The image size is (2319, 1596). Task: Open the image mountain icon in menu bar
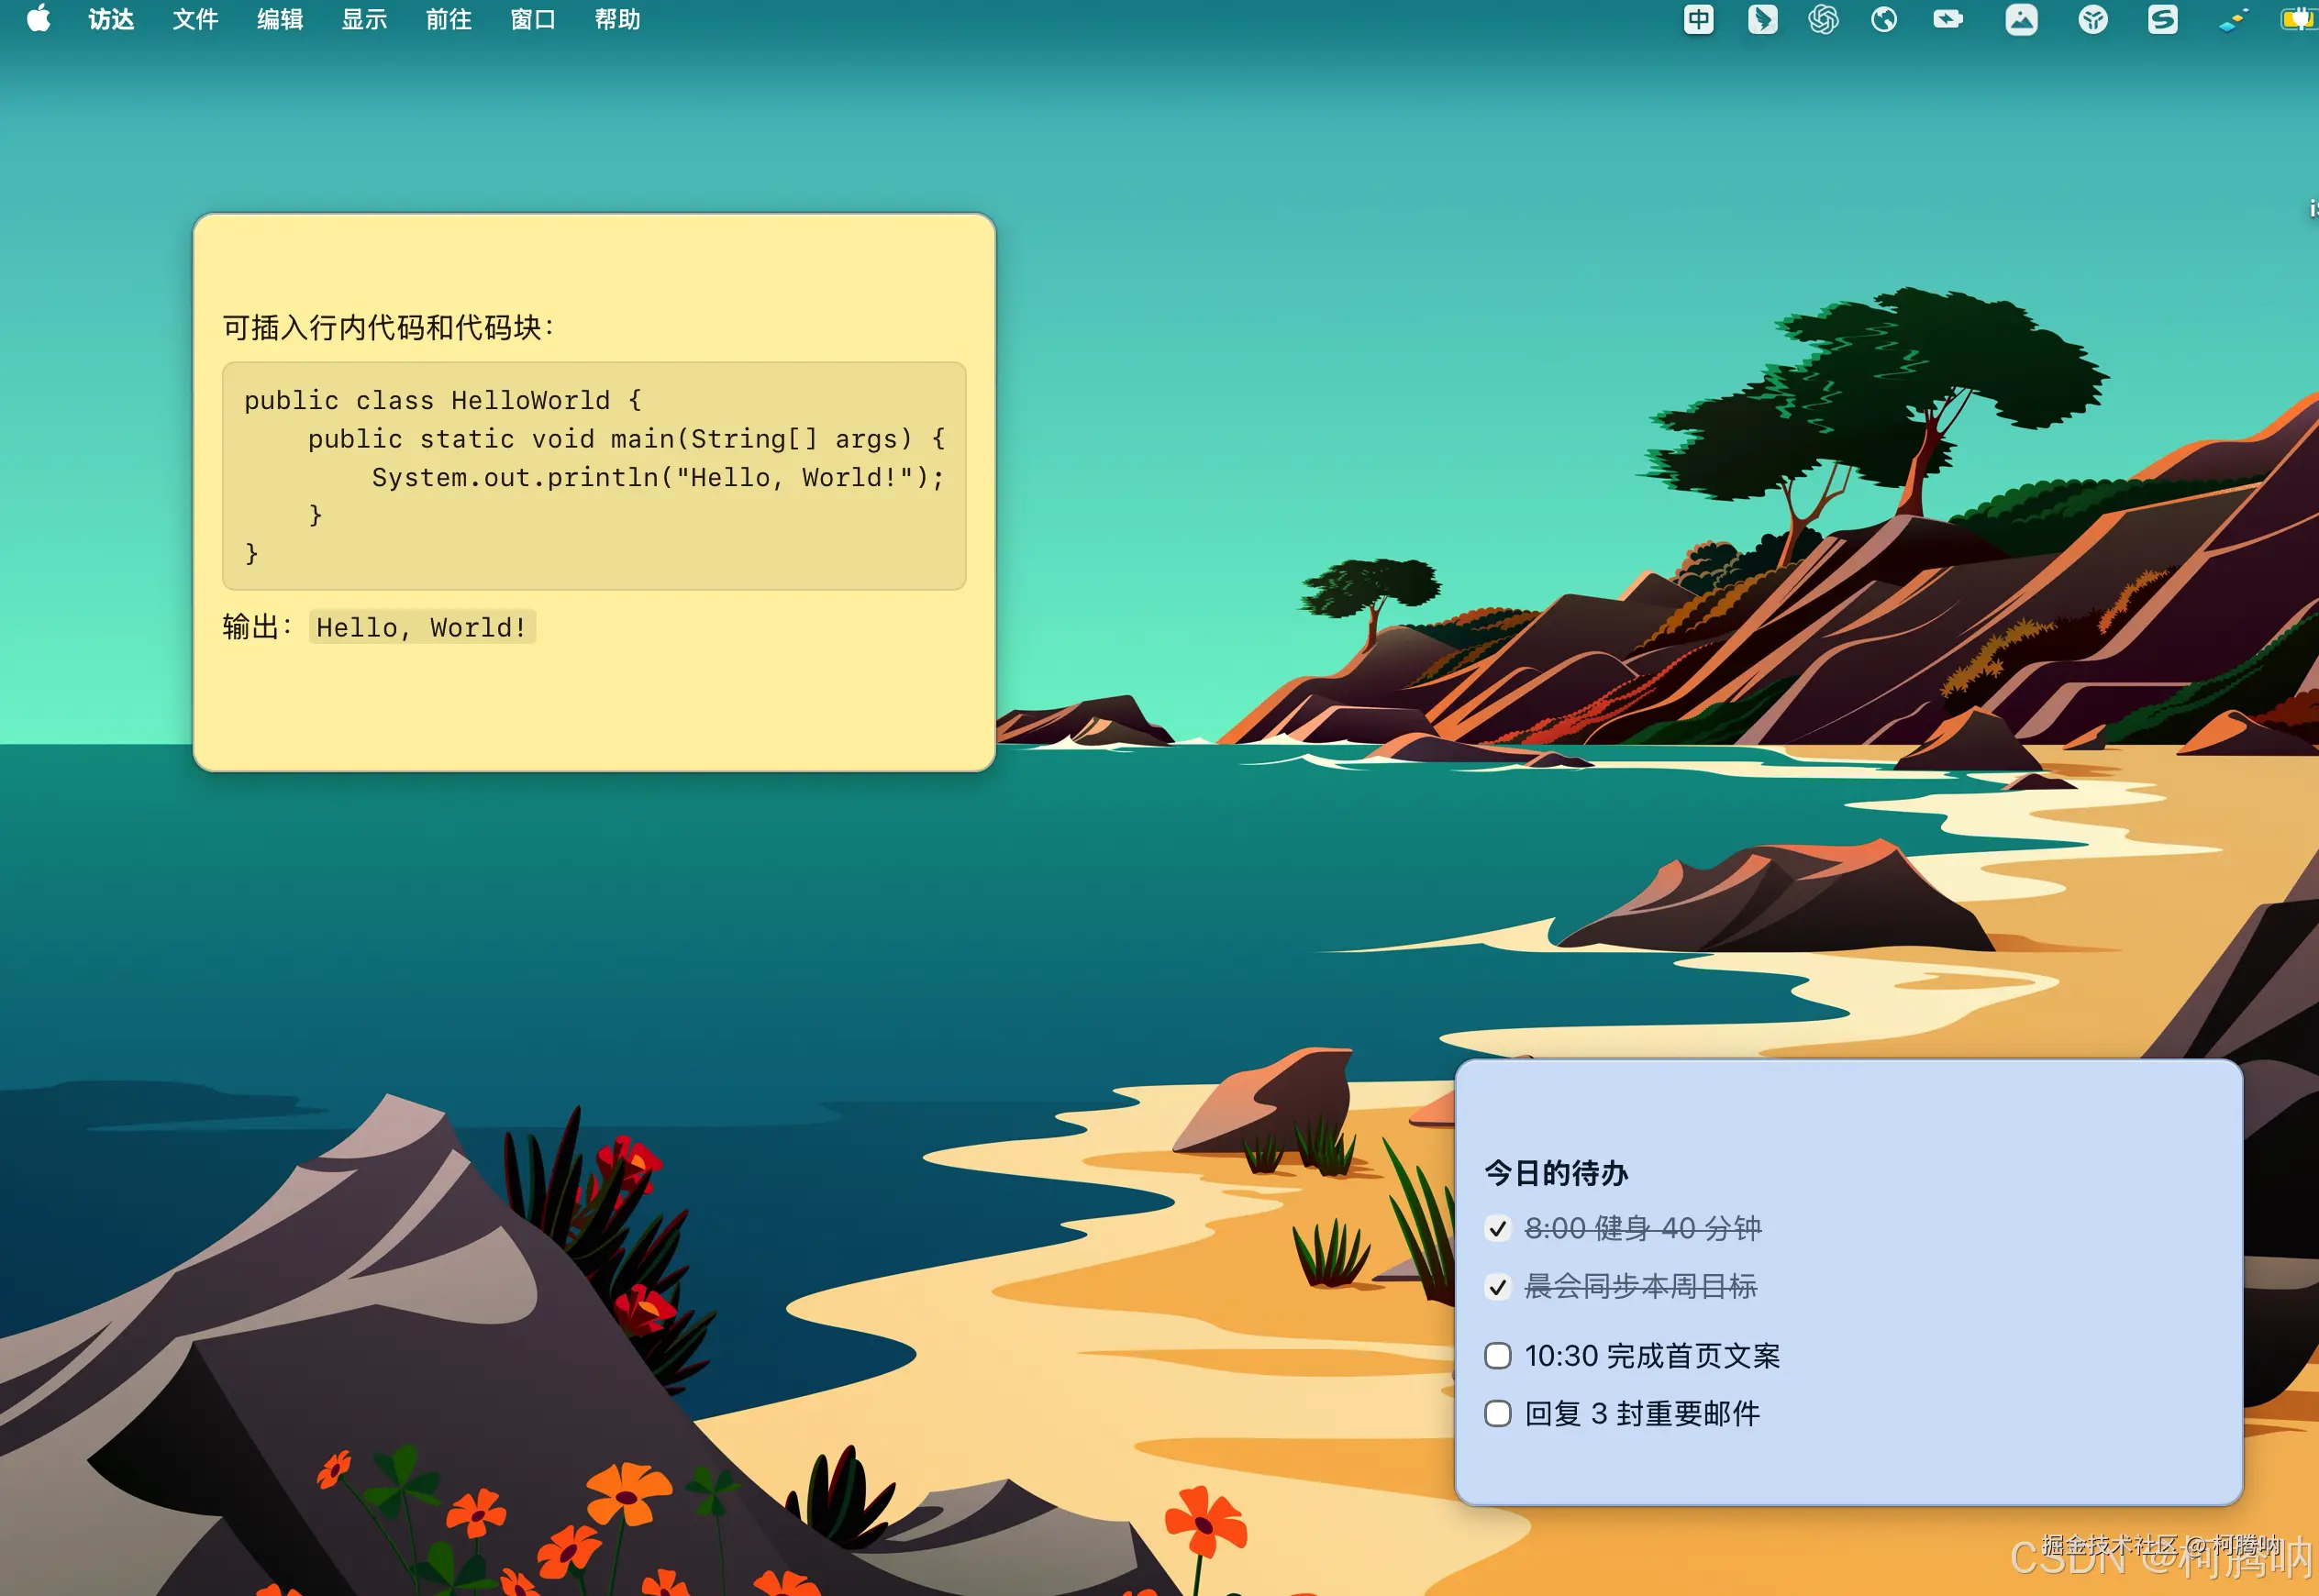(2021, 19)
